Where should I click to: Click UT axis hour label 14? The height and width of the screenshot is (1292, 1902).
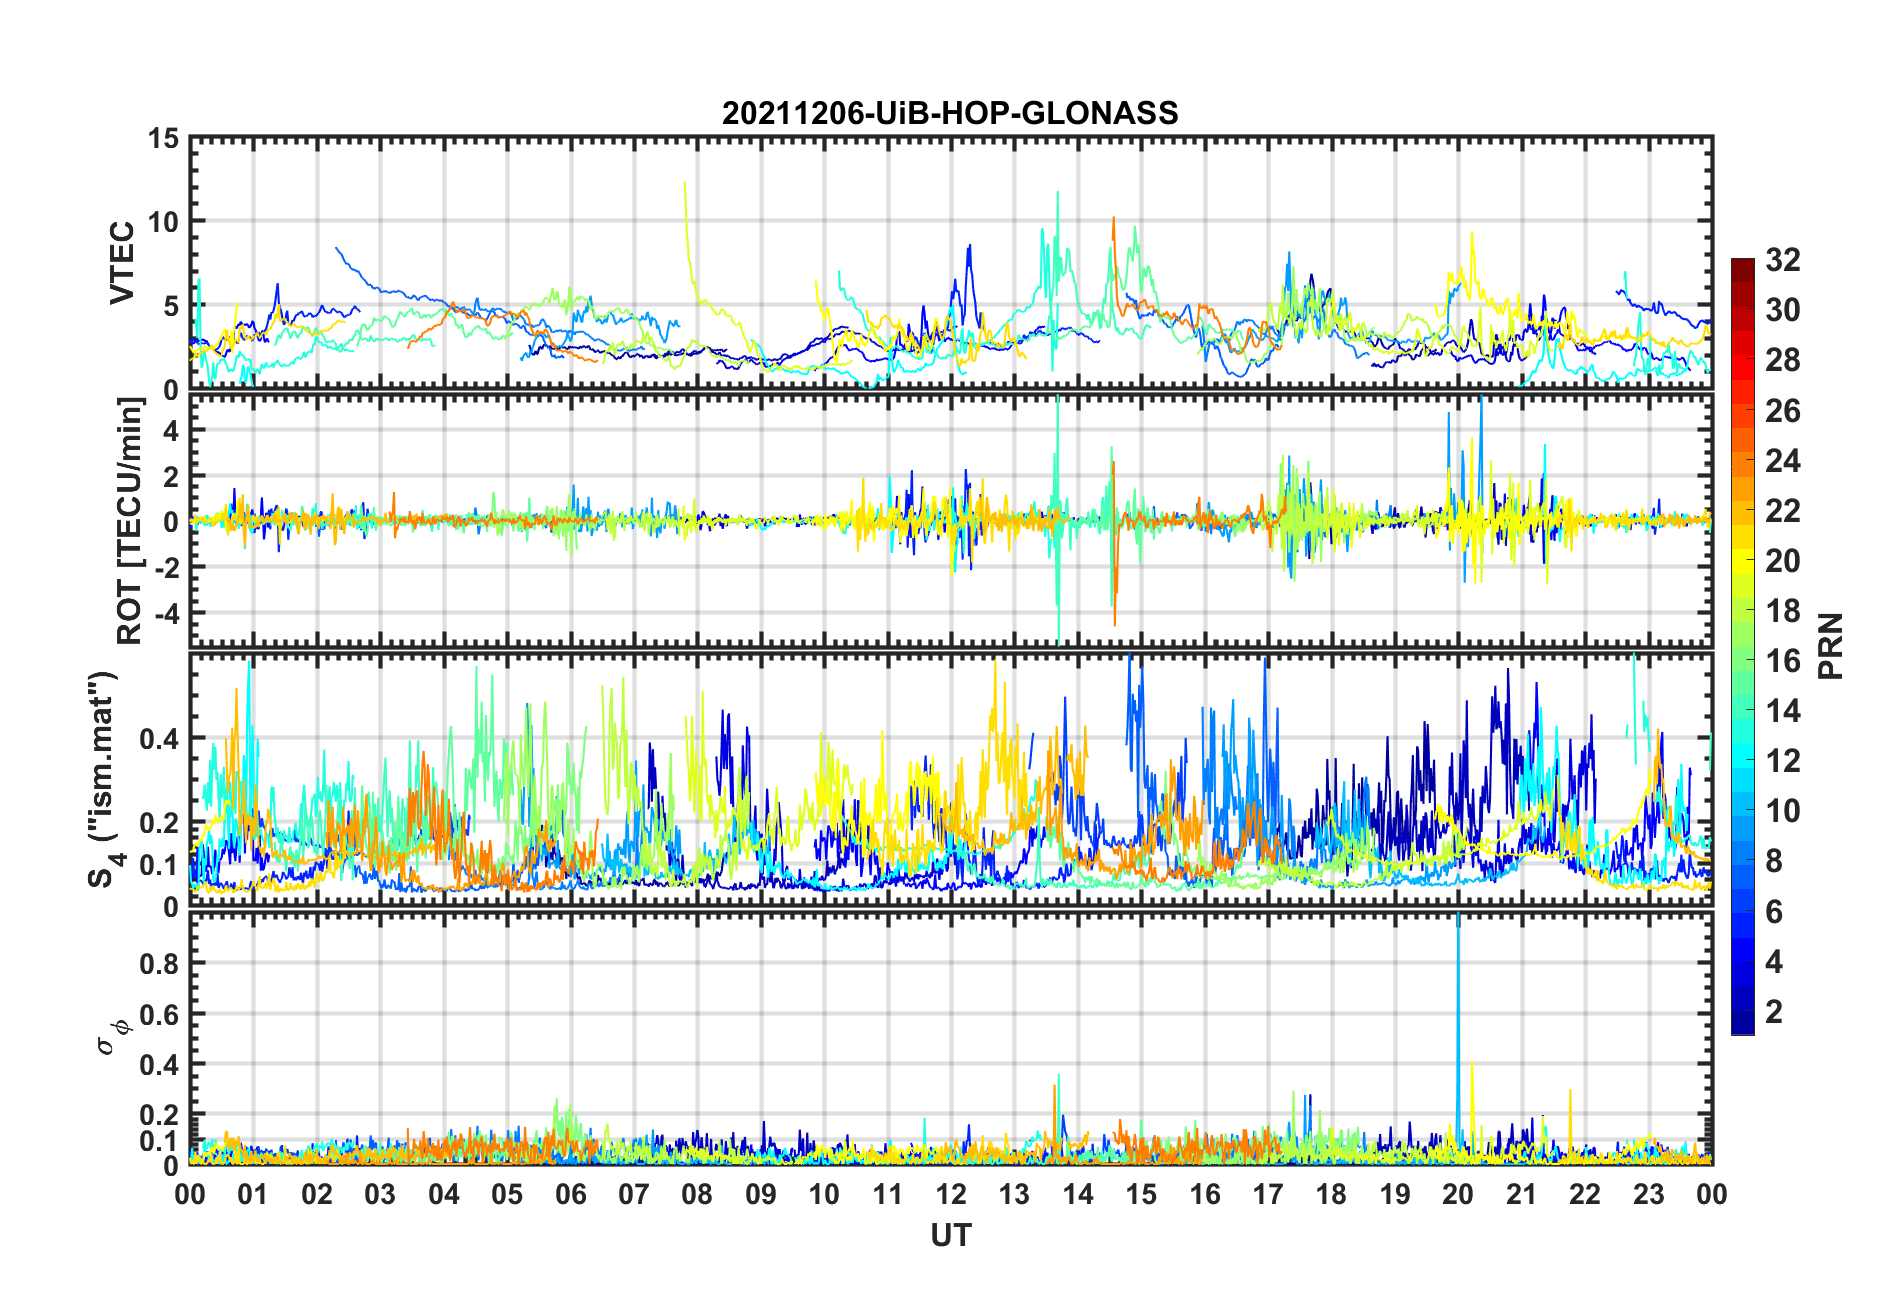(x=1078, y=1195)
